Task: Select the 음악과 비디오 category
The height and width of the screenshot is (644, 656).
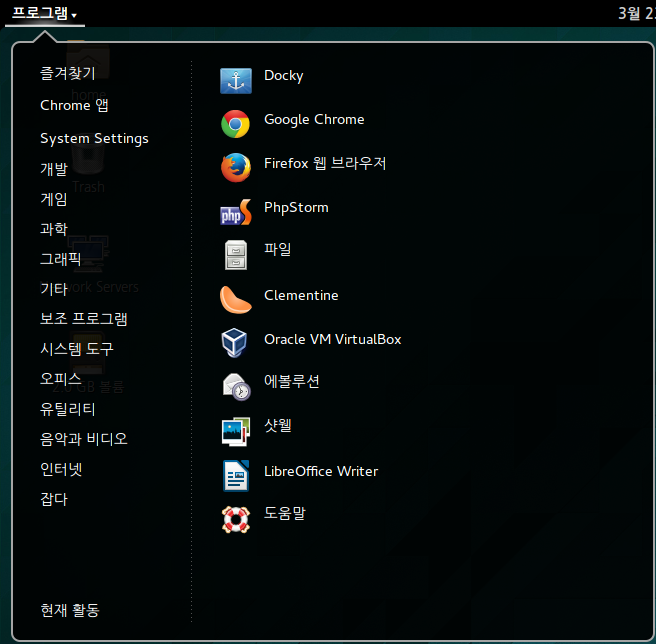Action: click(84, 439)
